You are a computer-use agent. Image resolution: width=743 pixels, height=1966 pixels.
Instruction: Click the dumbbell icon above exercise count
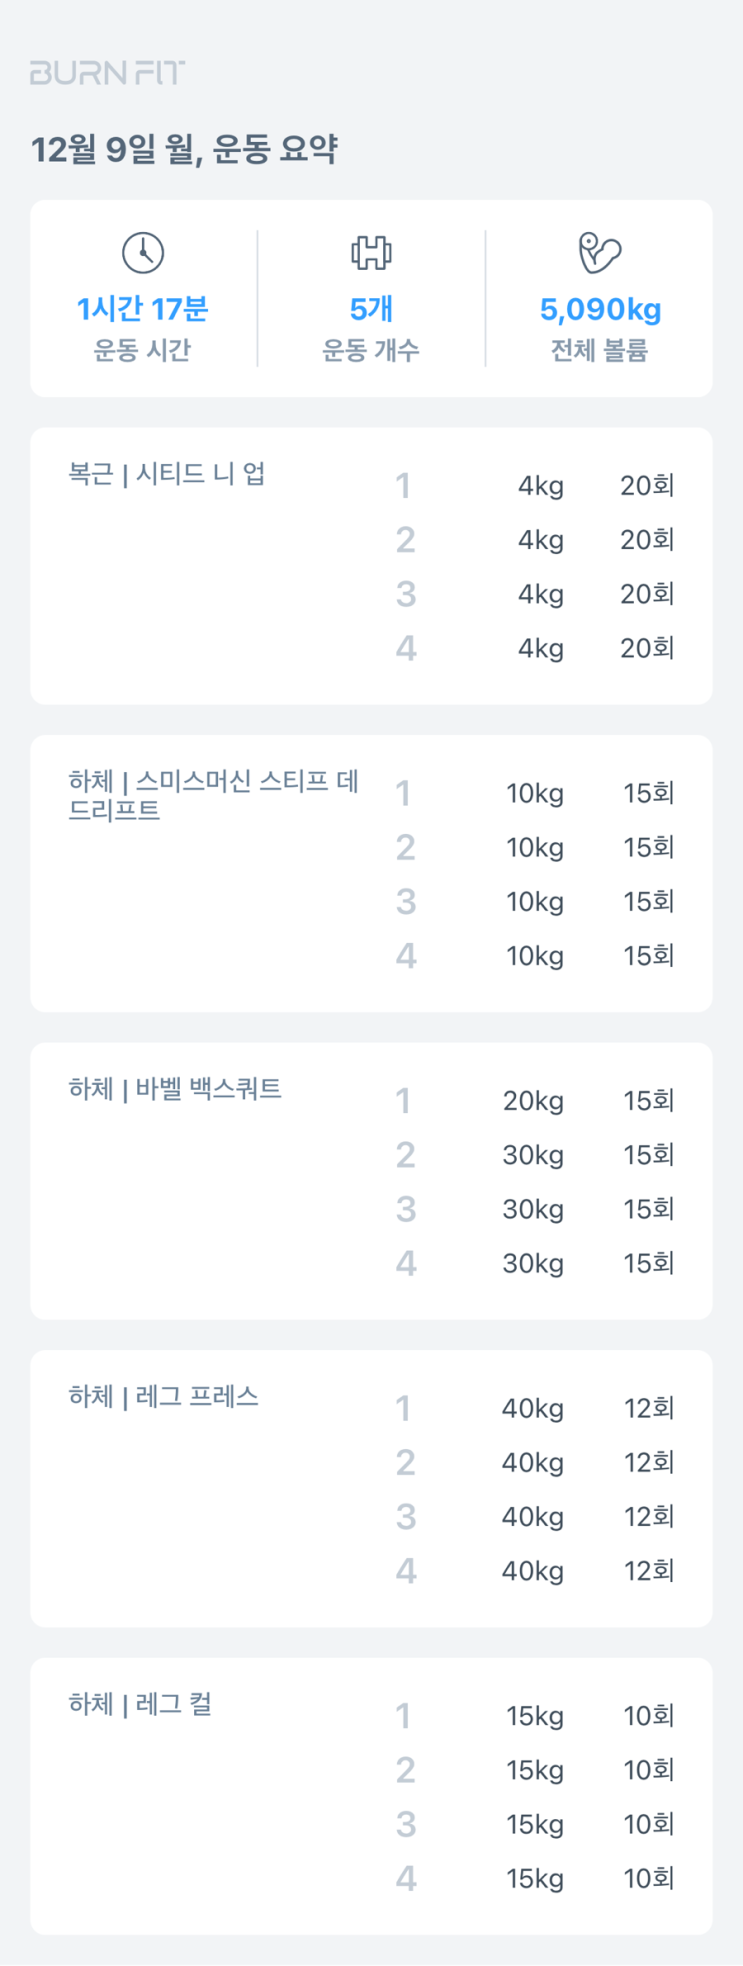[371, 252]
